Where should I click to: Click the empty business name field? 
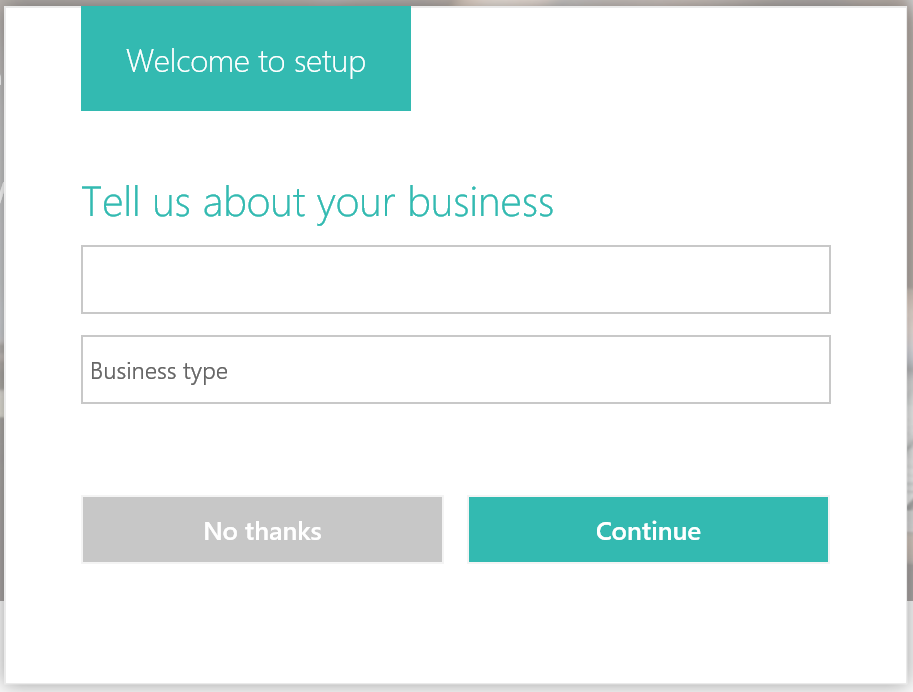coord(456,279)
